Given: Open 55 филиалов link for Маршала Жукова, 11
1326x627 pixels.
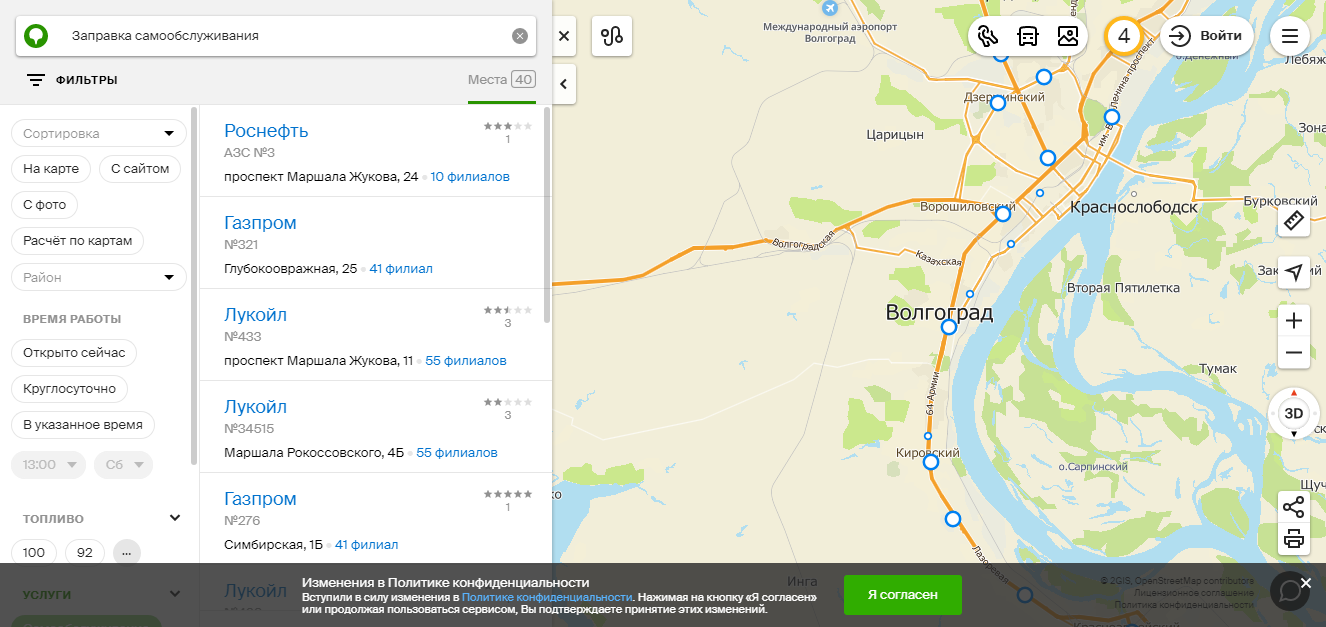Looking at the screenshot, I should pyautogui.click(x=466, y=361).
